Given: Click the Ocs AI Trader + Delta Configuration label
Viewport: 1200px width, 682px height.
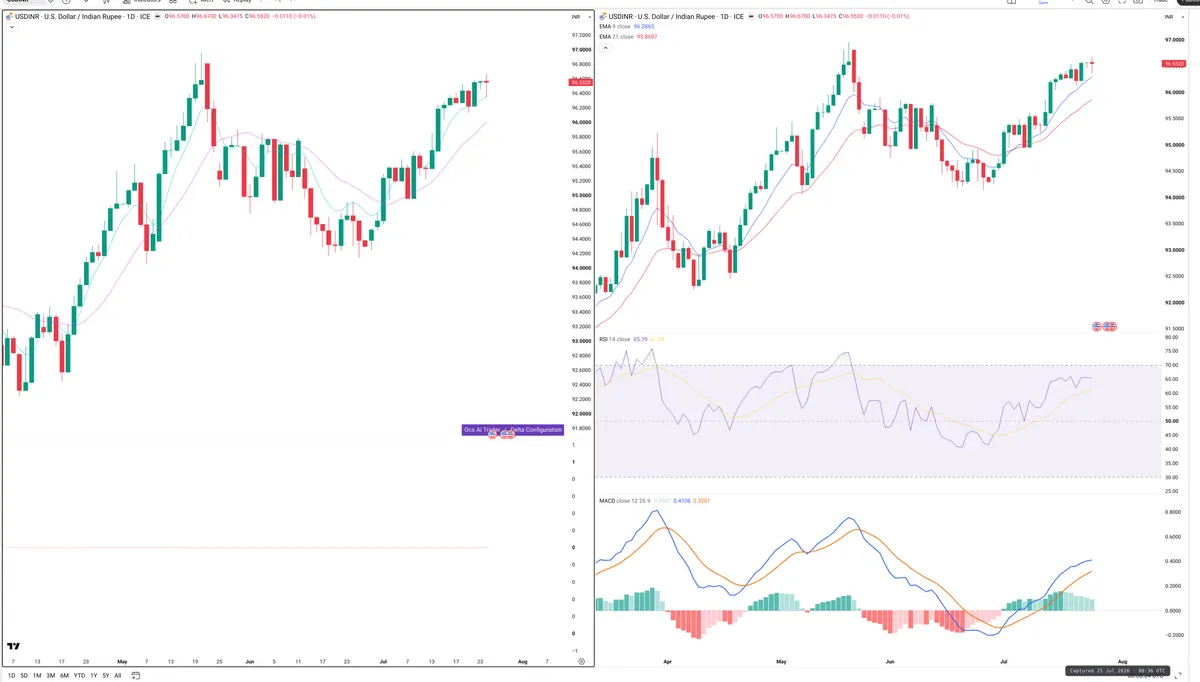Looking at the screenshot, I should (513, 430).
